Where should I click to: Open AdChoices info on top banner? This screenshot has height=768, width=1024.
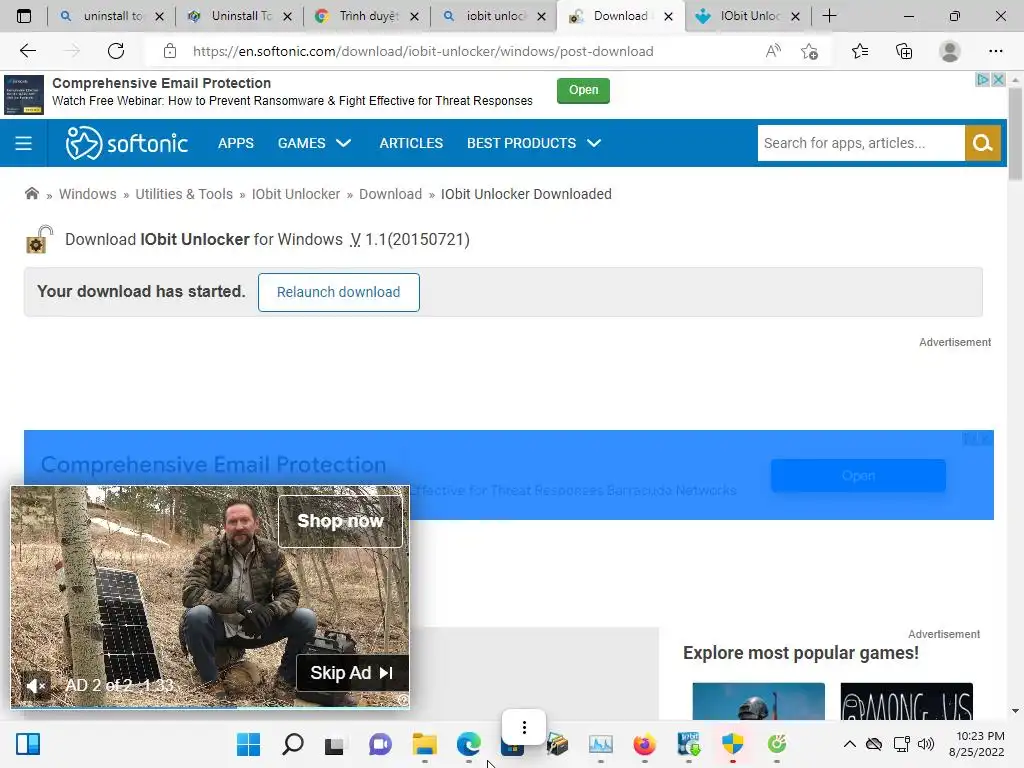(x=982, y=80)
